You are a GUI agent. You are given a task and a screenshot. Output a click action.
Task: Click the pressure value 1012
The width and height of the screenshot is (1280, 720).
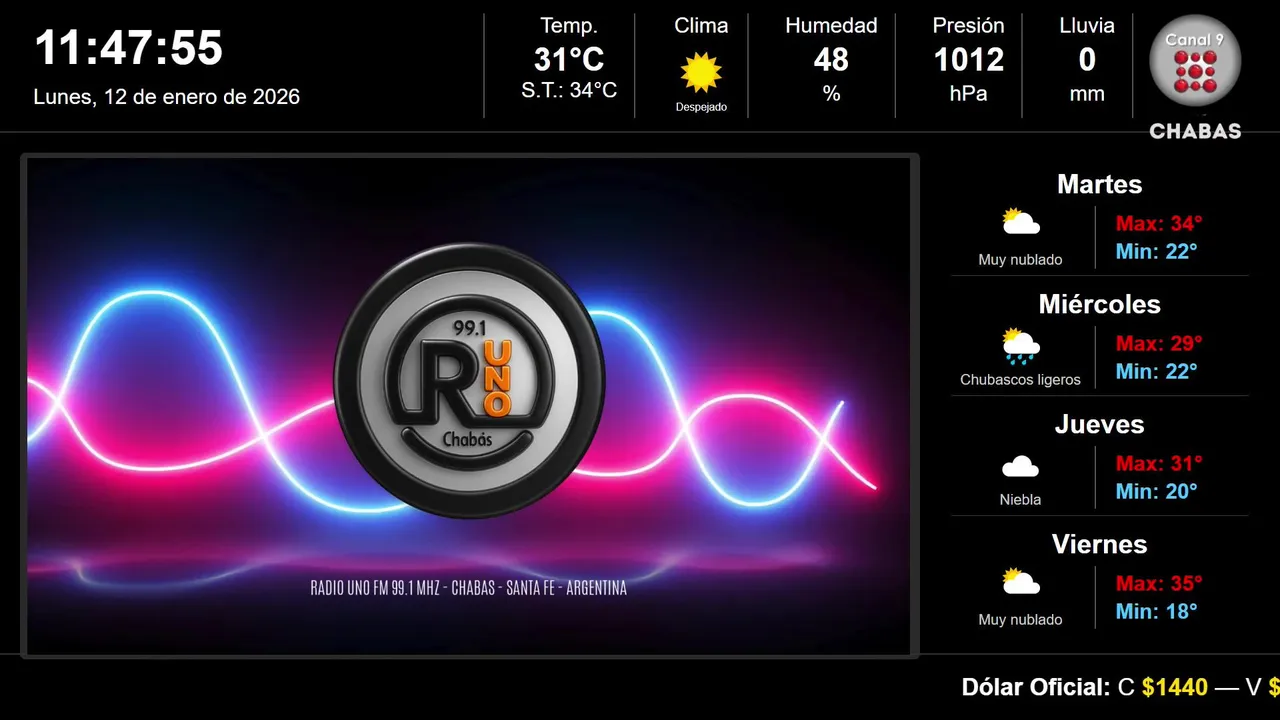coord(968,60)
